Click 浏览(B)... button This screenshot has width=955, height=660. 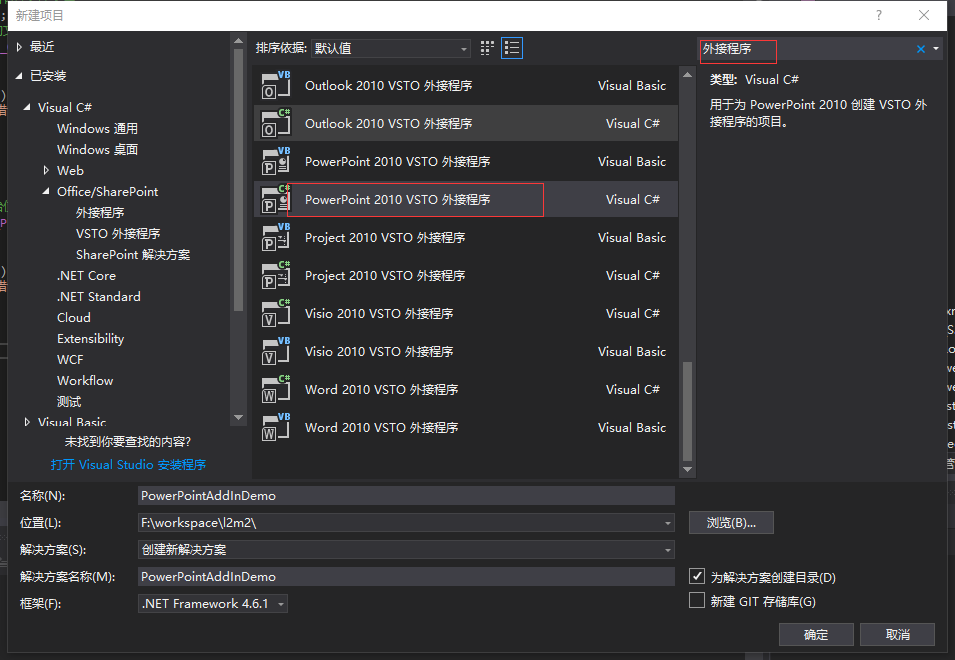(x=731, y=522)
